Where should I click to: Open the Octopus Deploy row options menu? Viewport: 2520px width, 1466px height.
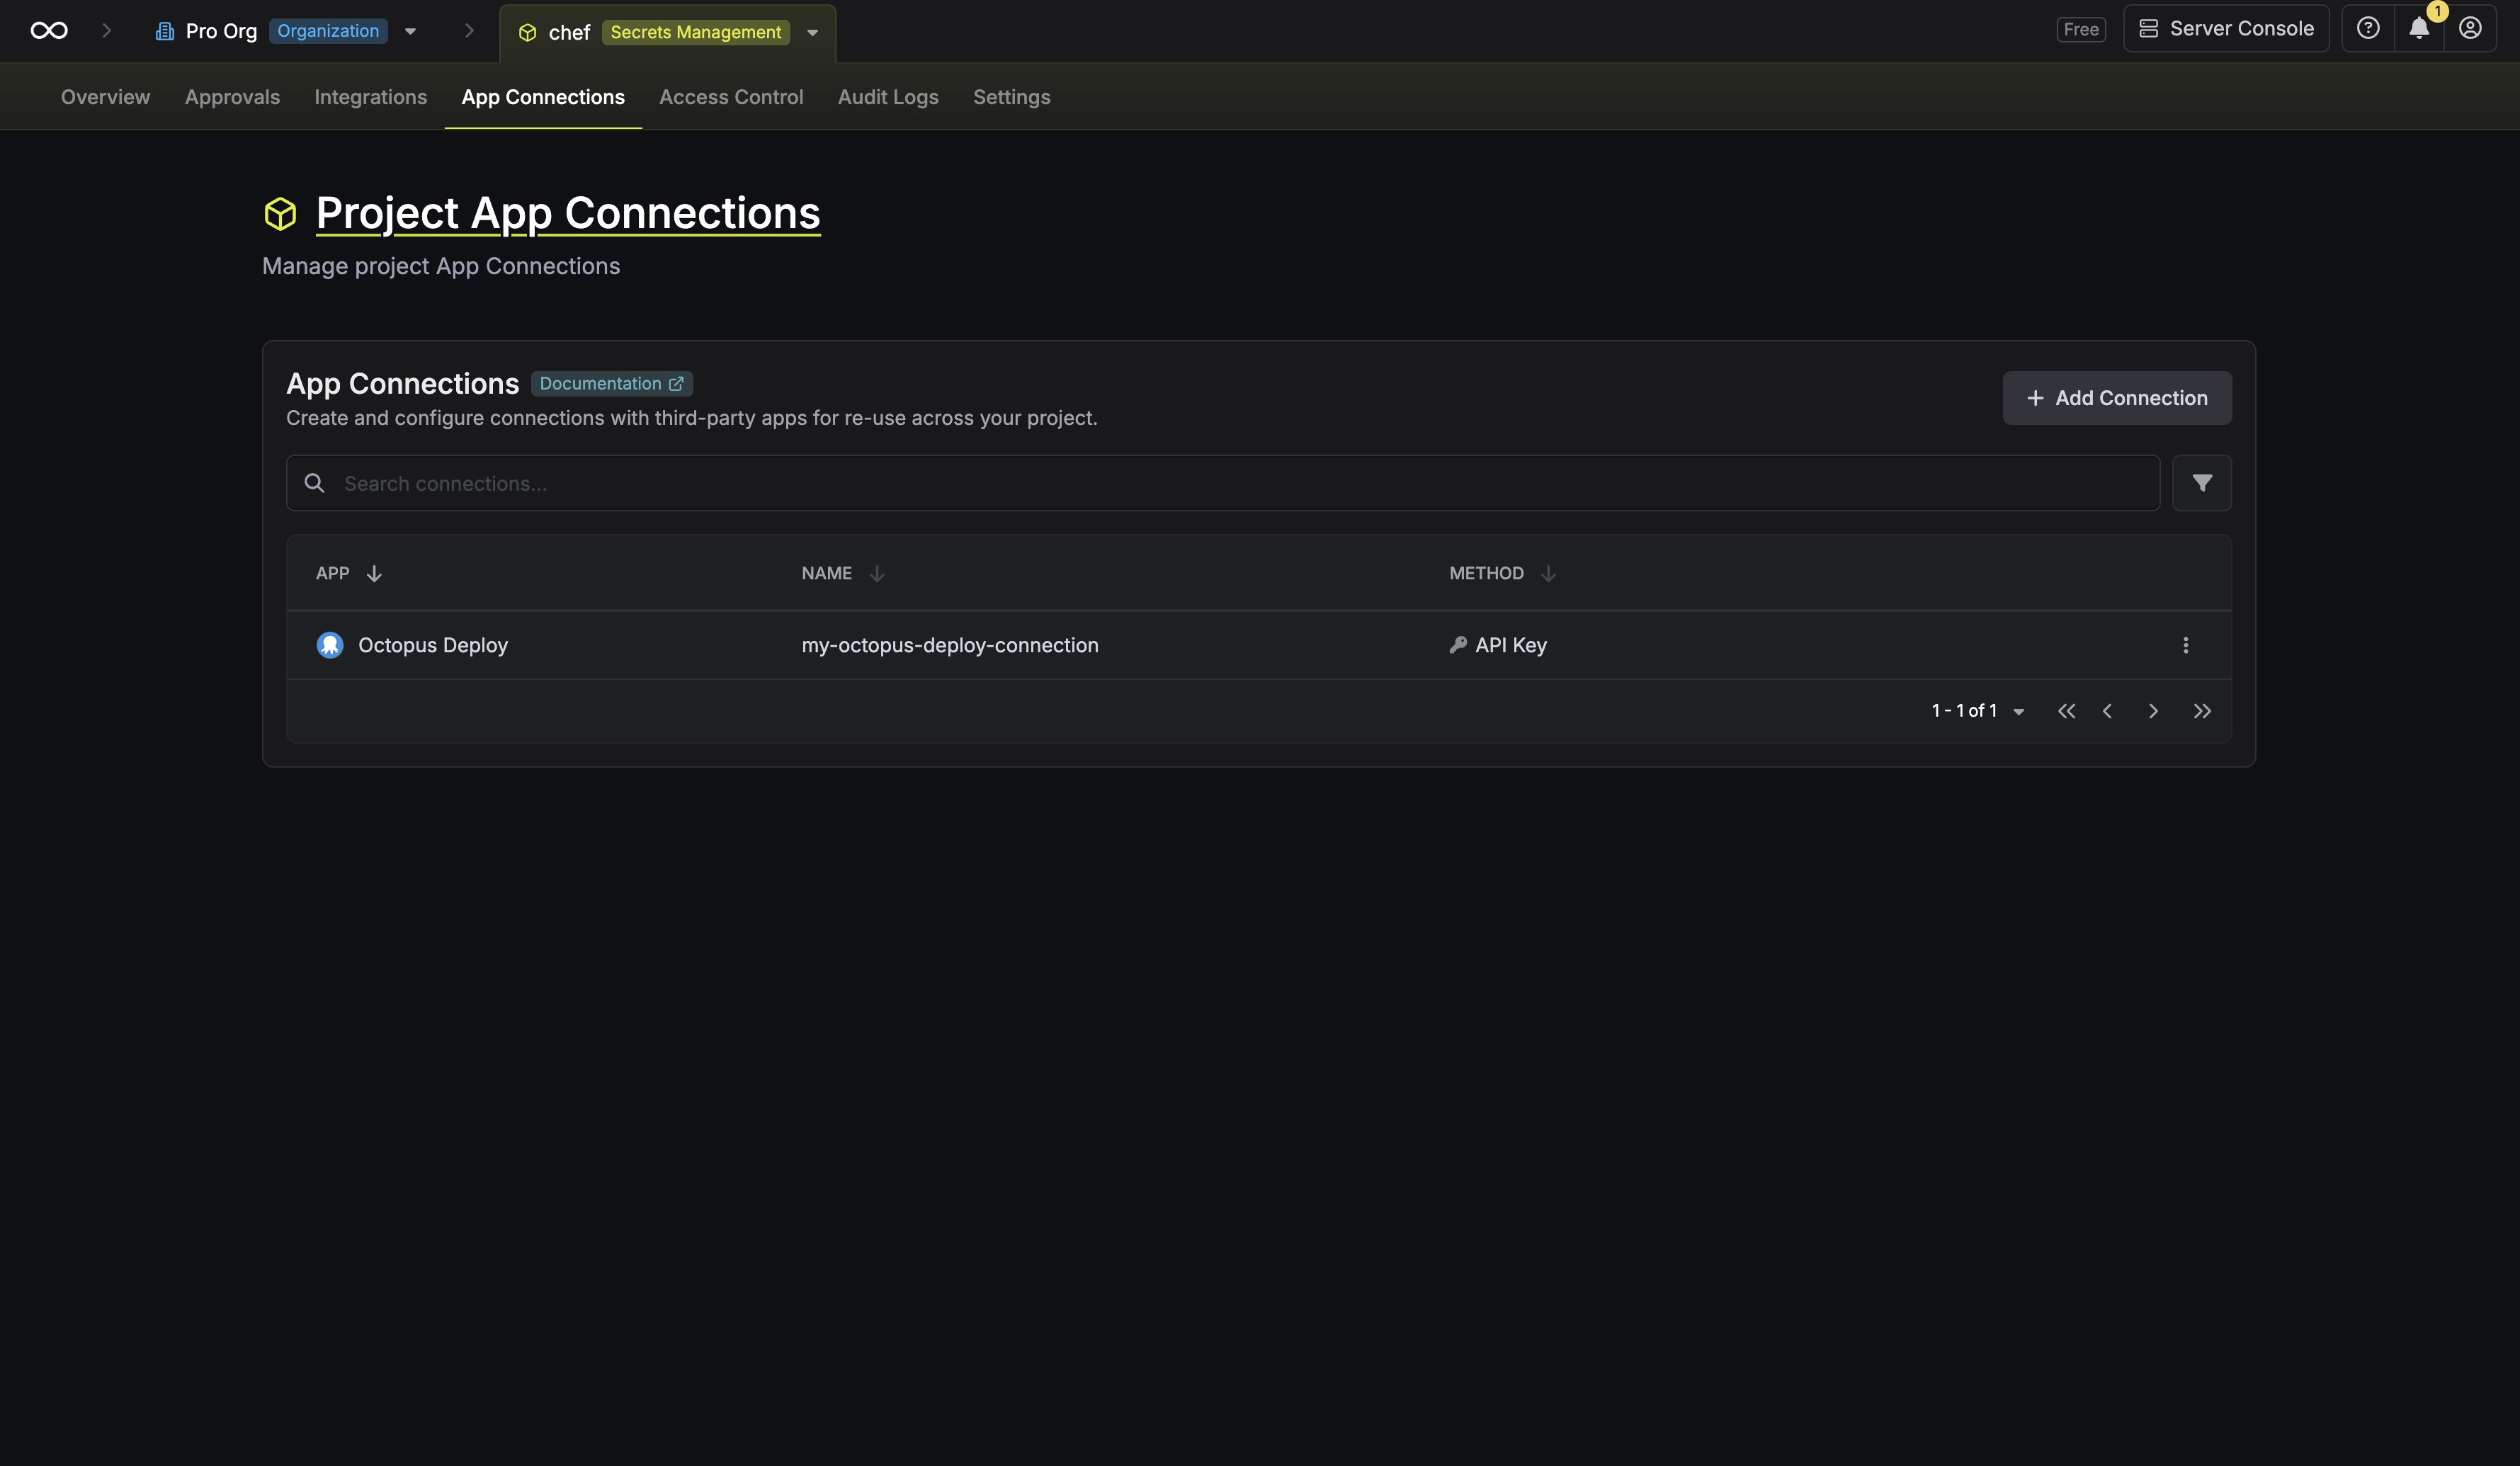[2185, 645]
